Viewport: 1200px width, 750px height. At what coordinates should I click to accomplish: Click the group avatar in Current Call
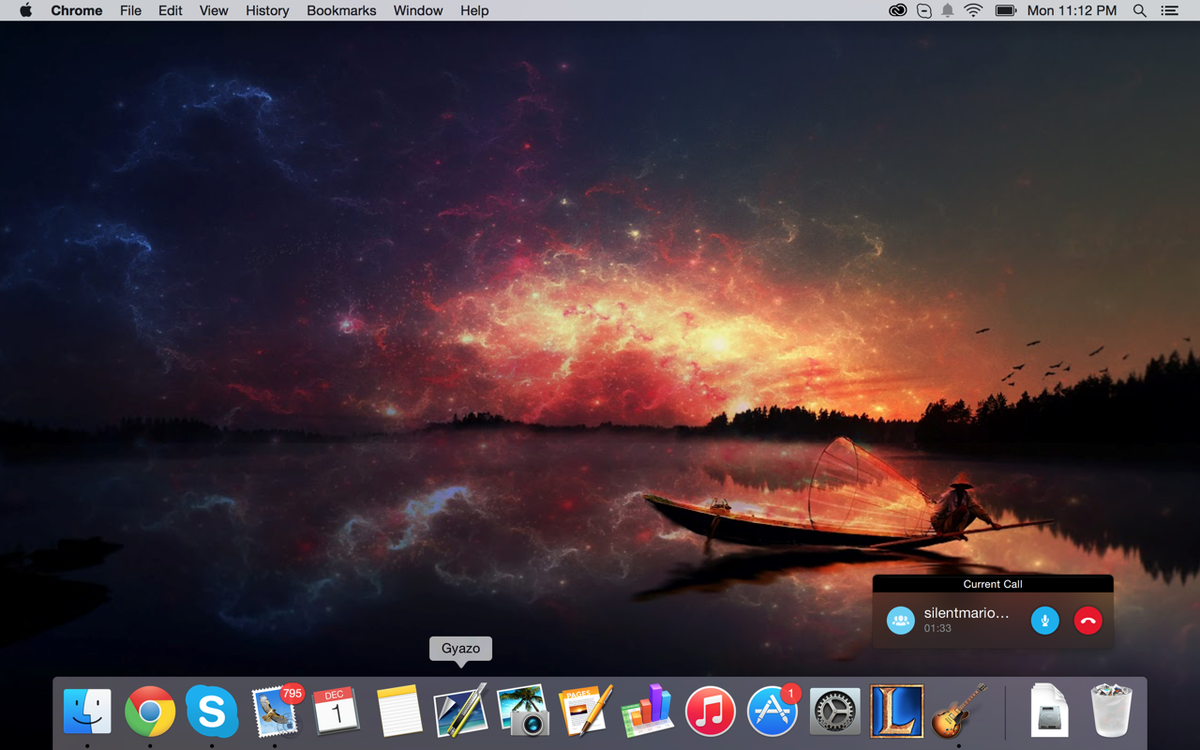[x=900, y=620]
